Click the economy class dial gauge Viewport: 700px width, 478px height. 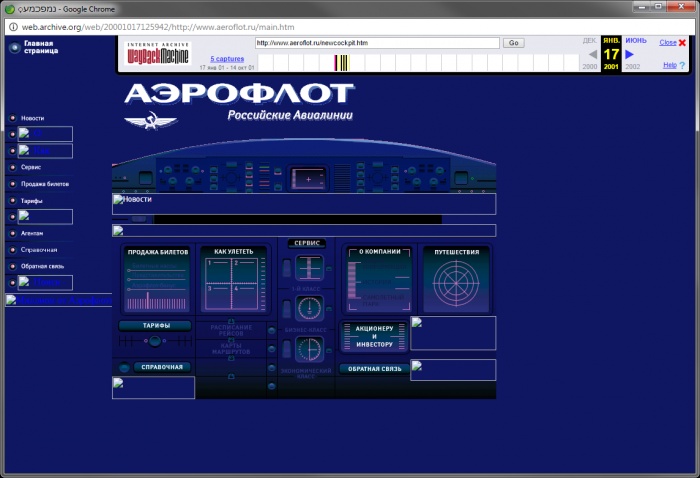(x=309, y=350)
